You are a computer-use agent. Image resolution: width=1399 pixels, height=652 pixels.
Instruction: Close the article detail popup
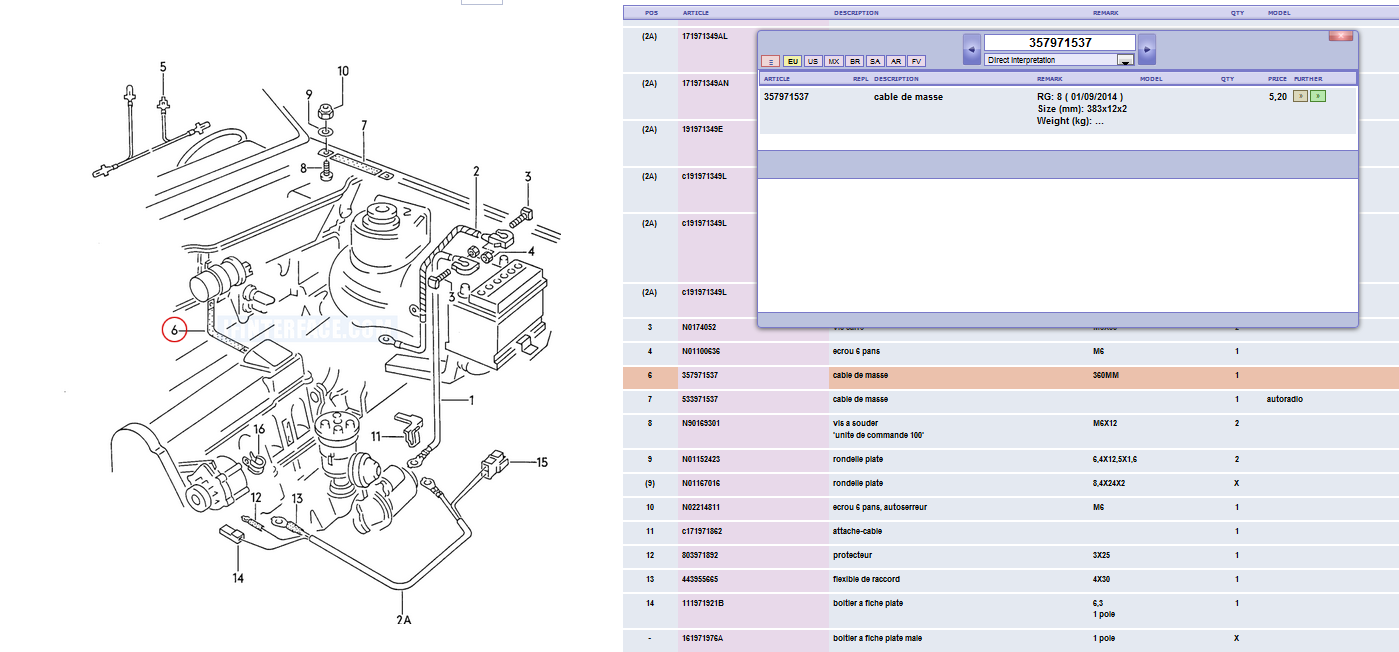click(1340, 36)
